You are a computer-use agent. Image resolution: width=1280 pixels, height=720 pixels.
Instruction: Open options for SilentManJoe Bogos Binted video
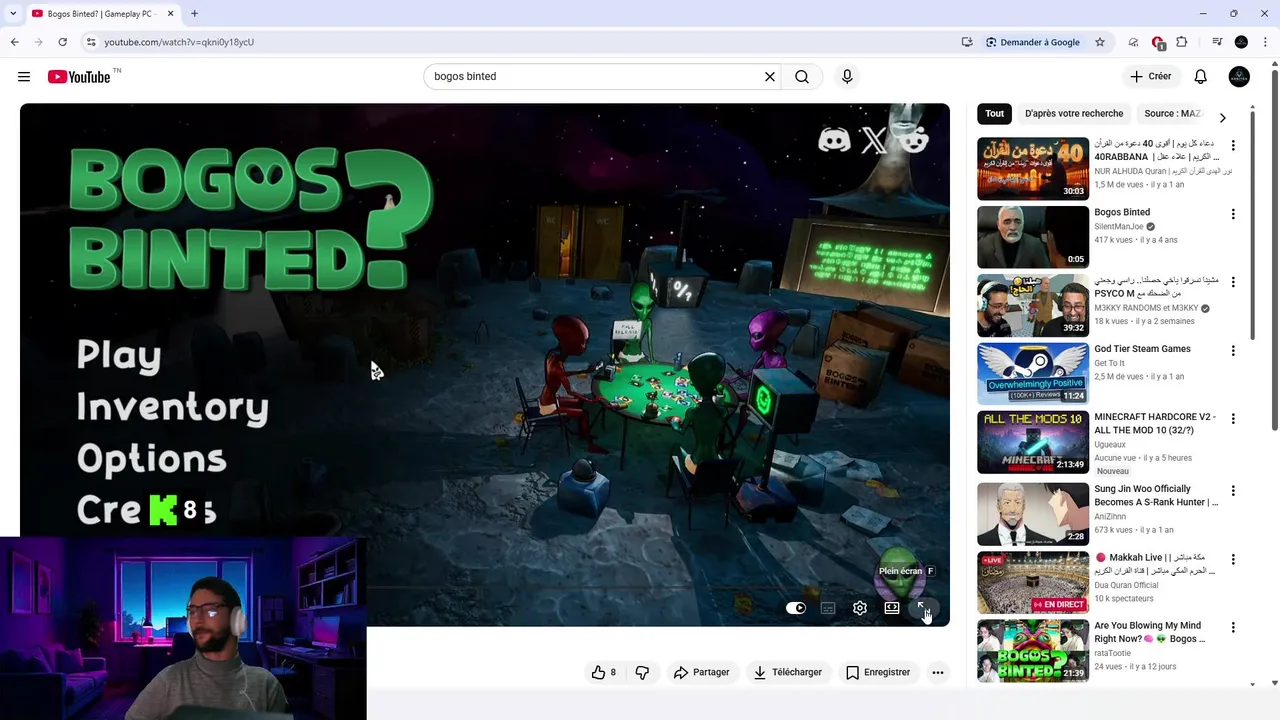click(x=1233, y=214)
